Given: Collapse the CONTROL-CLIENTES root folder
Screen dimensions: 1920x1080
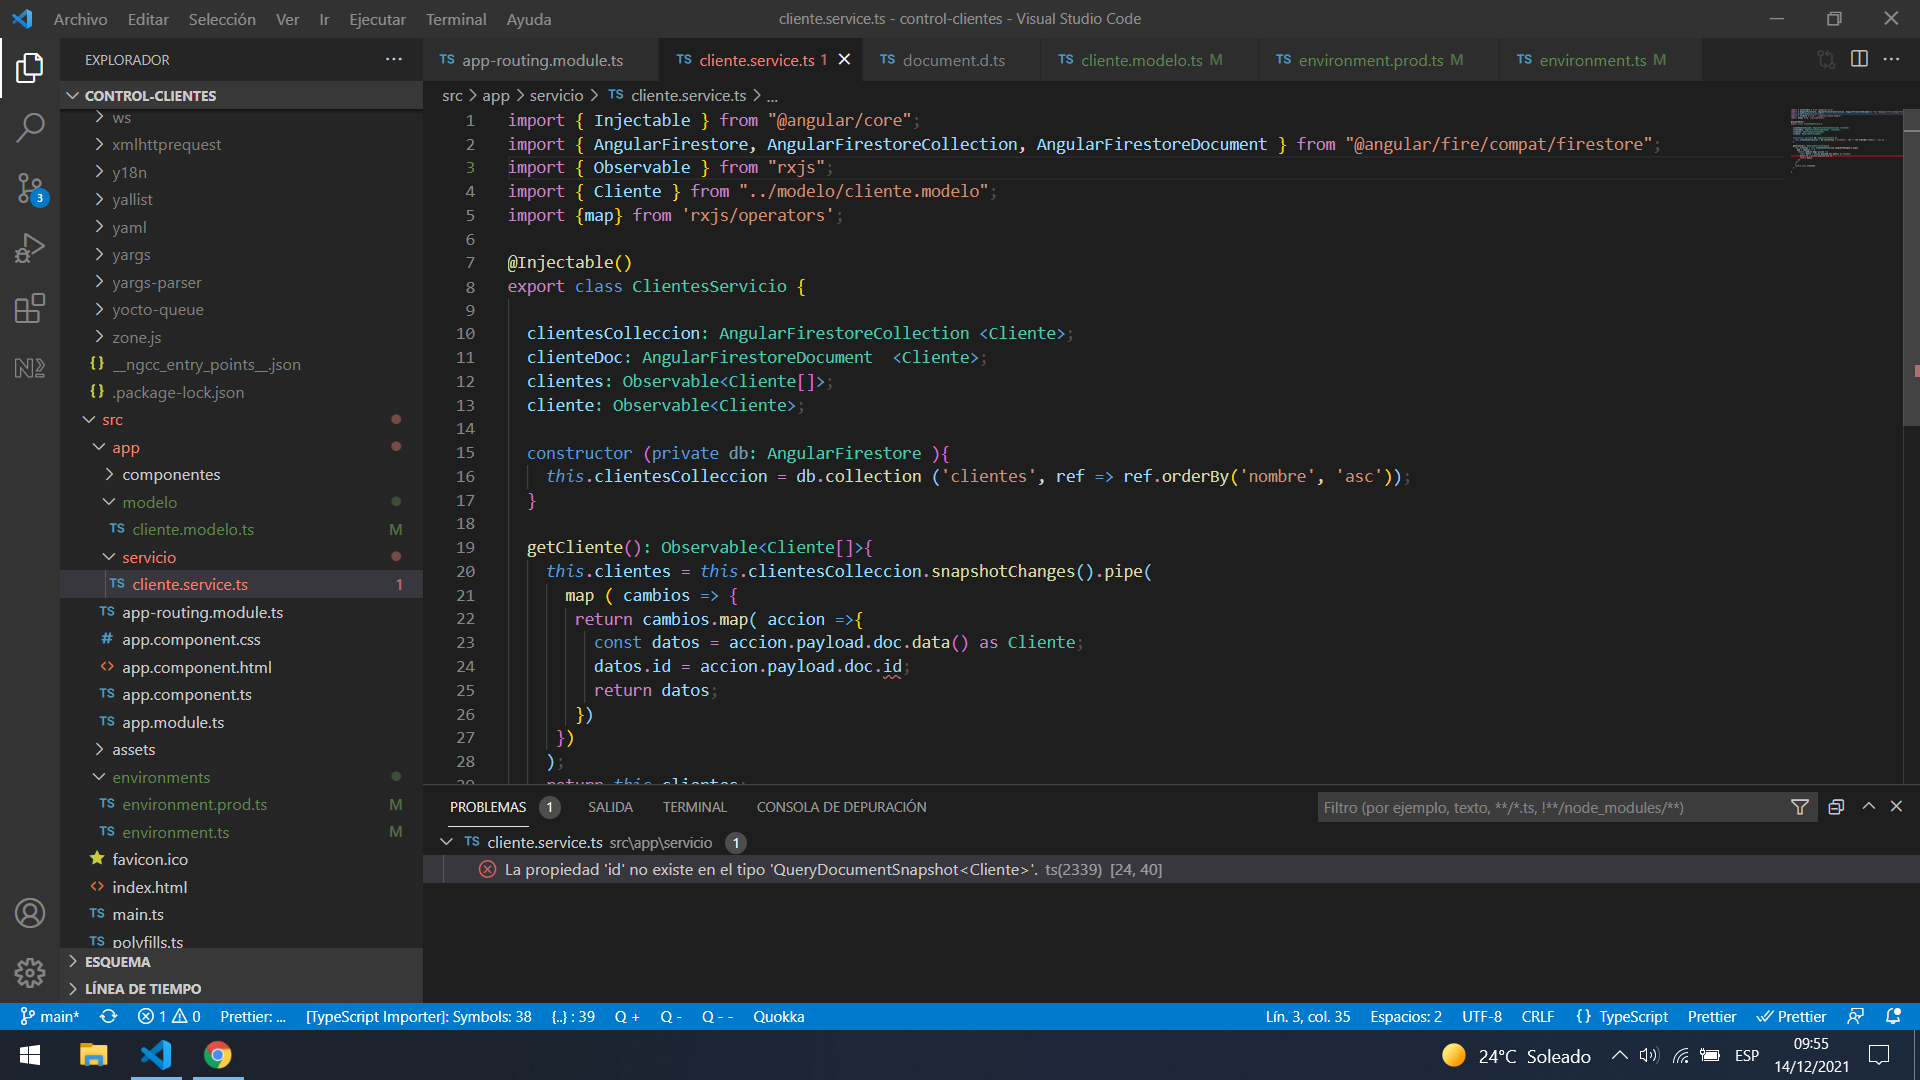Looking at the screenshot, I should click(241, 95).
